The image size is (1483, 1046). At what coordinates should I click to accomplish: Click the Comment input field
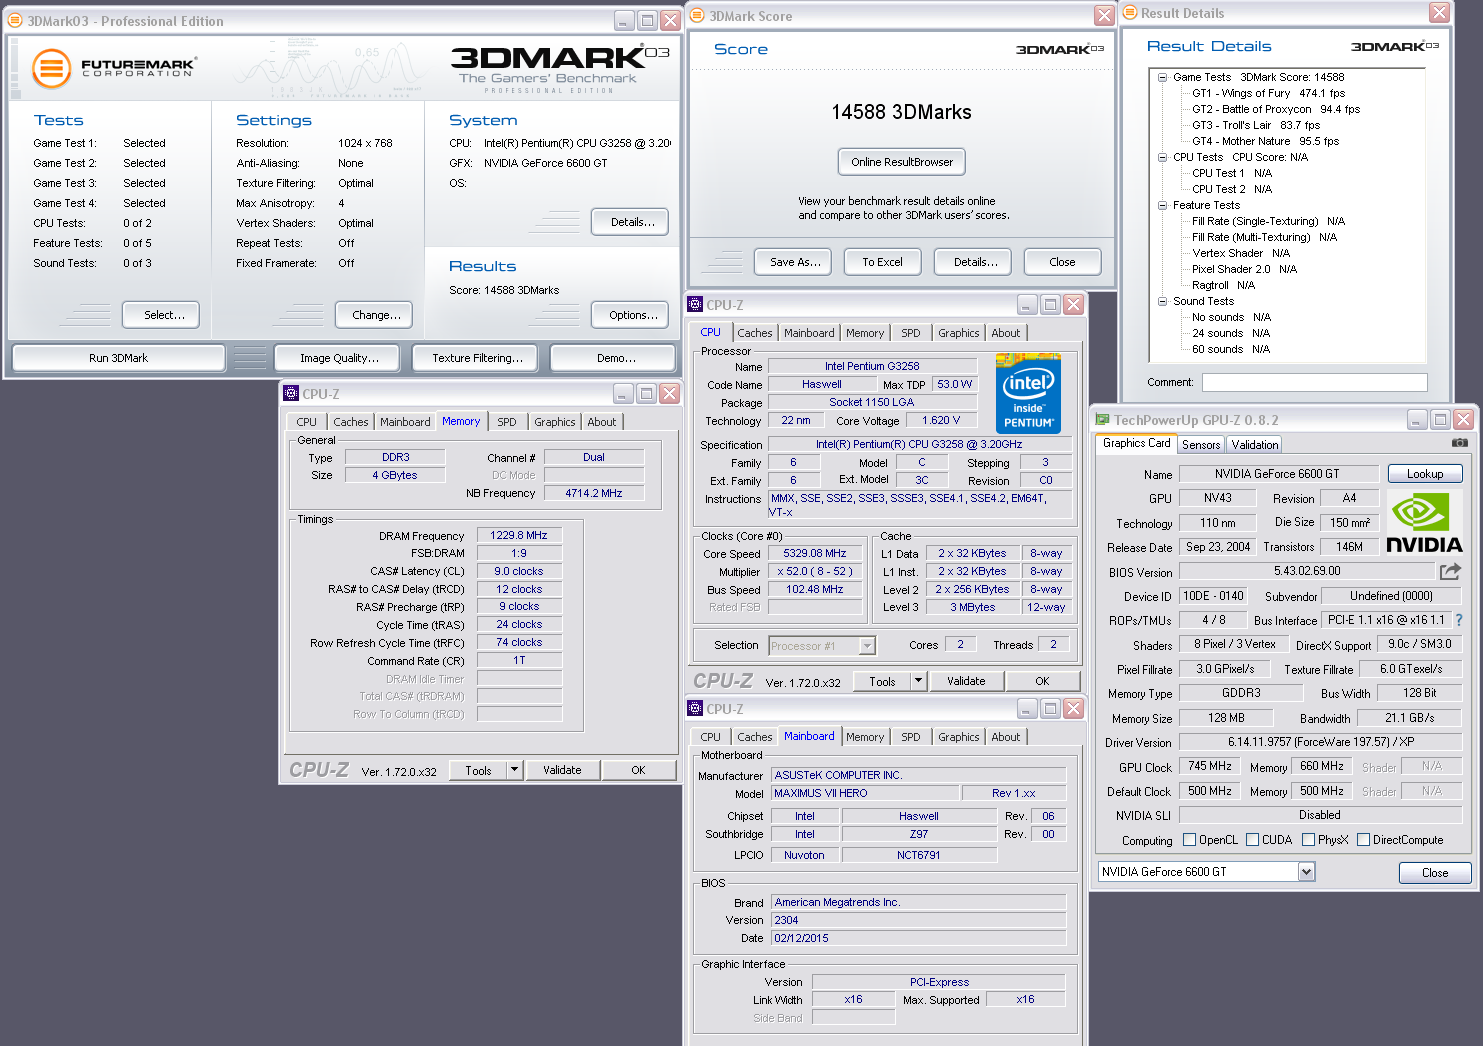click(1314, 382)
